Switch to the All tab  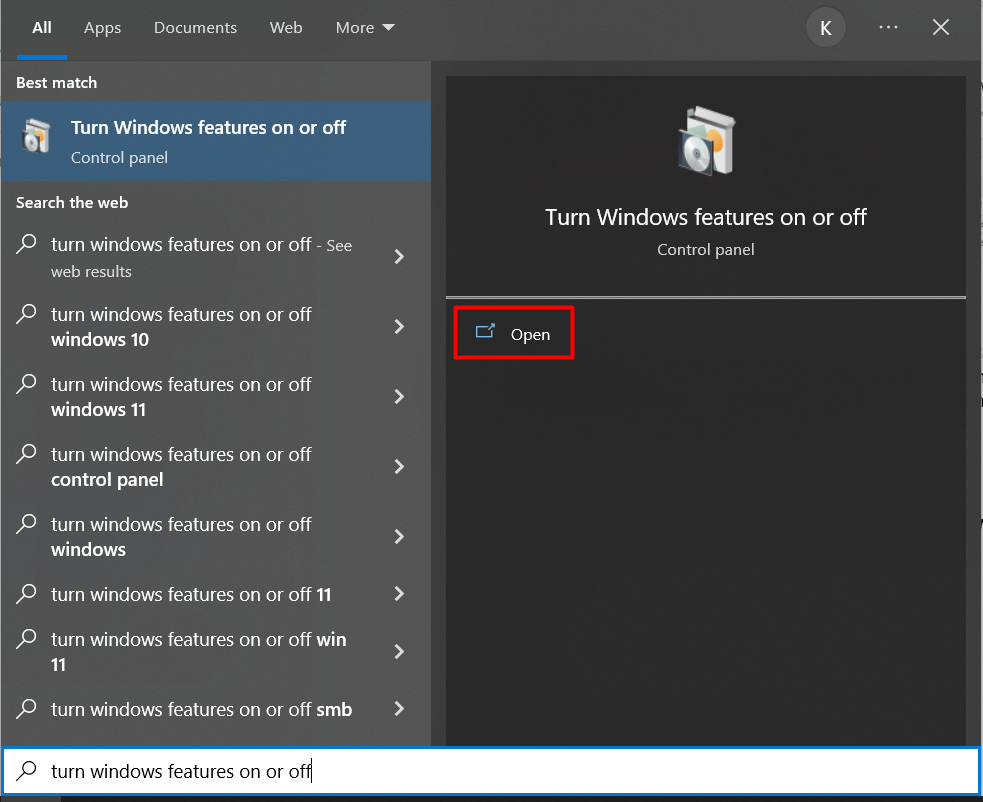[42, 28]
